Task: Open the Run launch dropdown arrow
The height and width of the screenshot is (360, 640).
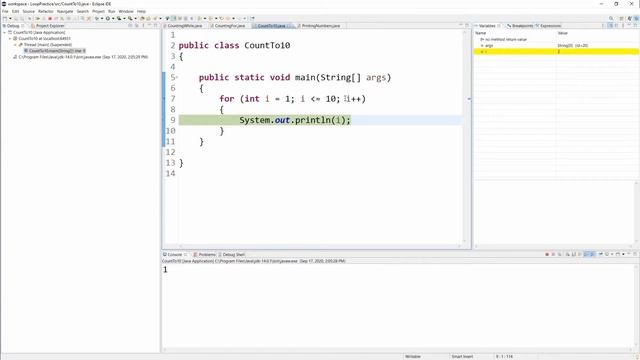Action: (x=113, y=18)
